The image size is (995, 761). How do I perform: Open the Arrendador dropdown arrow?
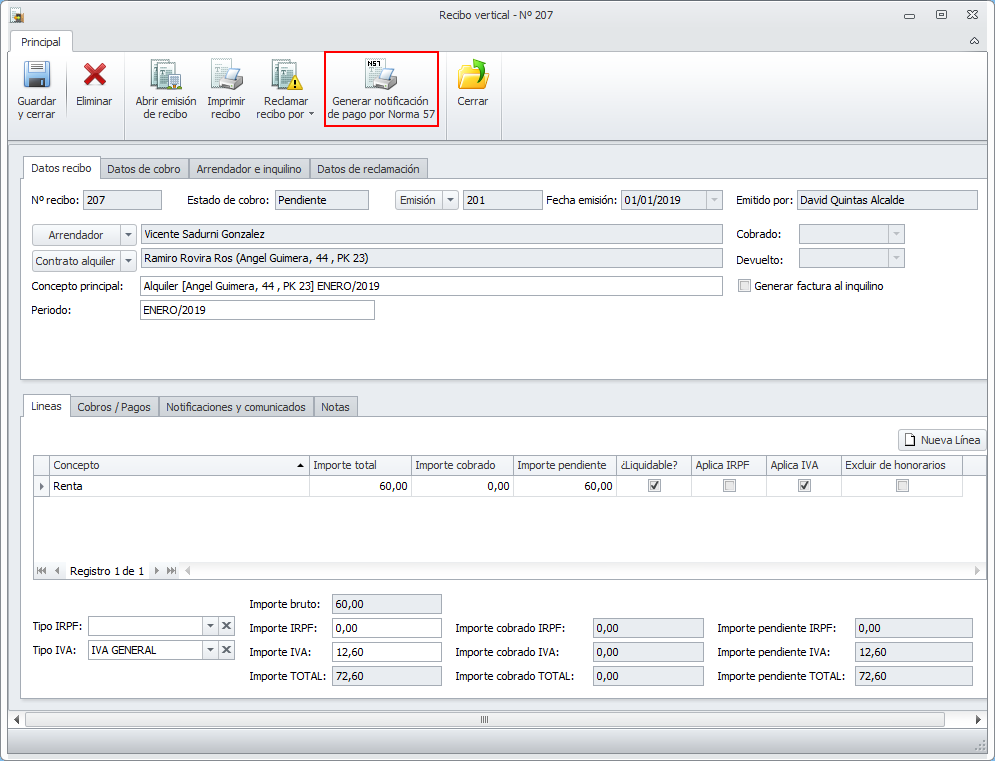coord(127,235)
